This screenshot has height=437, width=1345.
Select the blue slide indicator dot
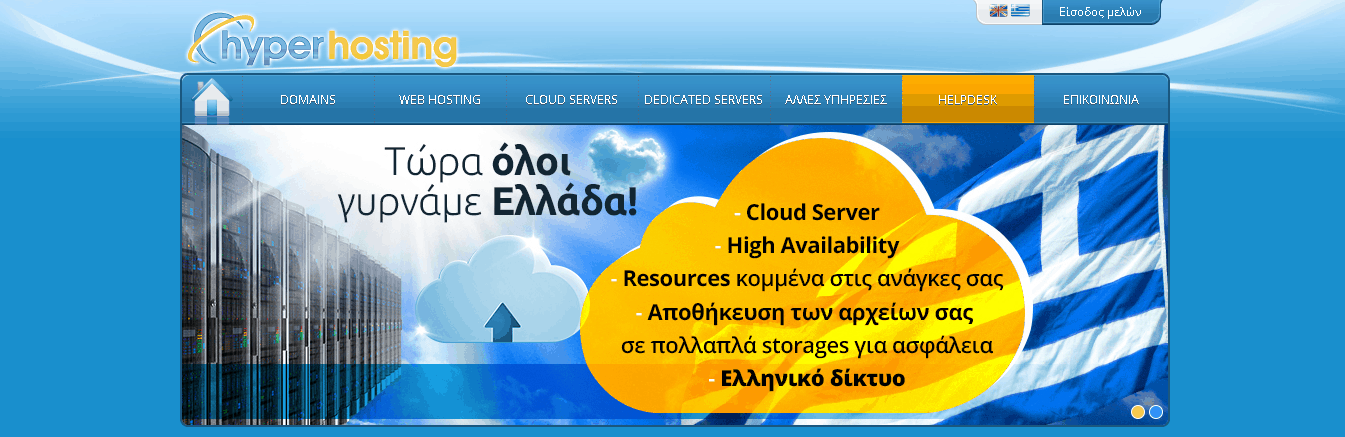tap(1156, 412)
